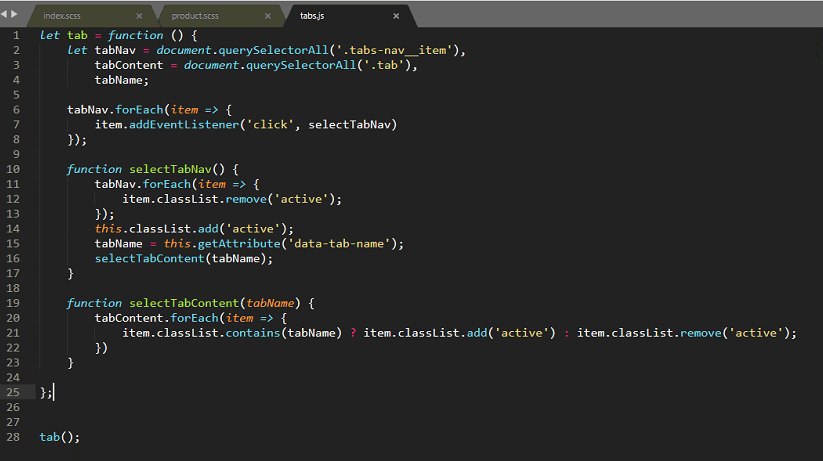Click 'contains' method on line 21
The height and width of the screenshot is (461, 823).
(253, 333)
